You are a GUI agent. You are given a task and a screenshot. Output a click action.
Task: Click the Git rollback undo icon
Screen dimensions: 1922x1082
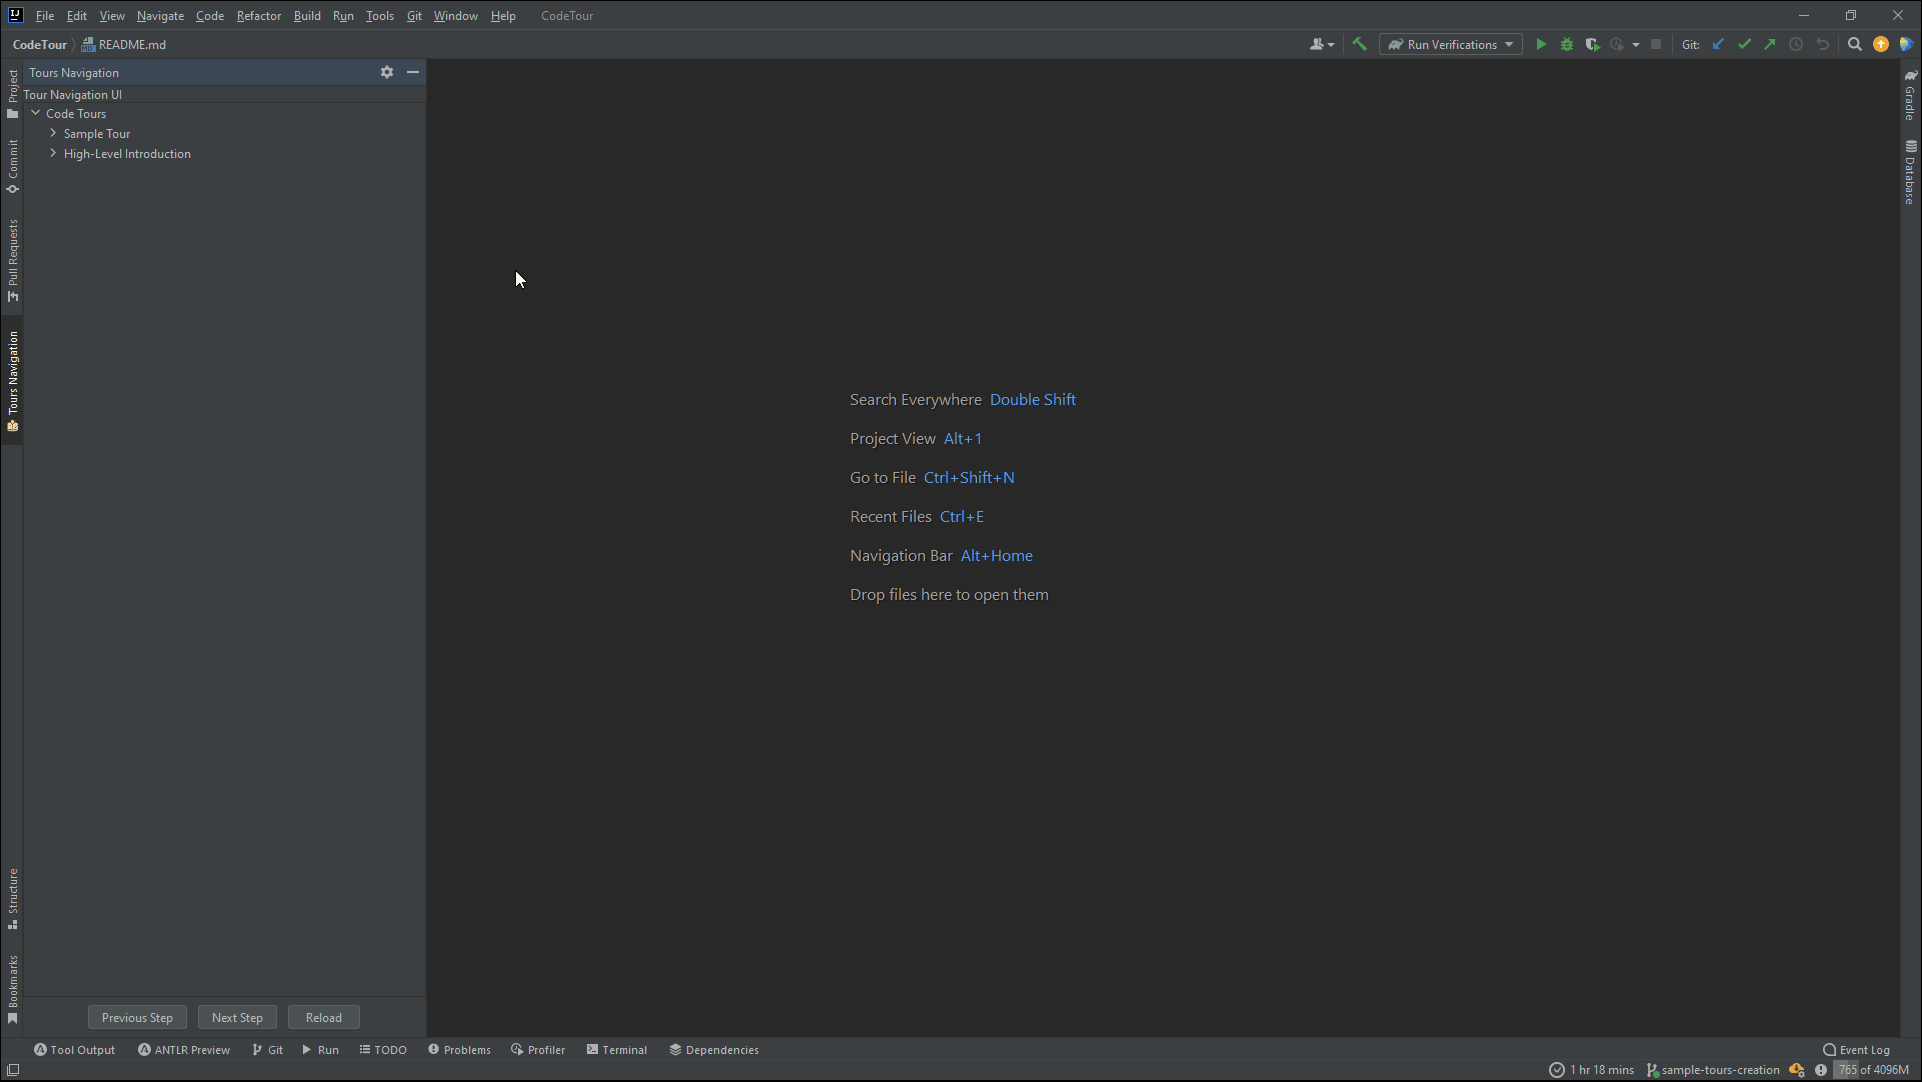pyautogui.click(x=1822, y=44)
